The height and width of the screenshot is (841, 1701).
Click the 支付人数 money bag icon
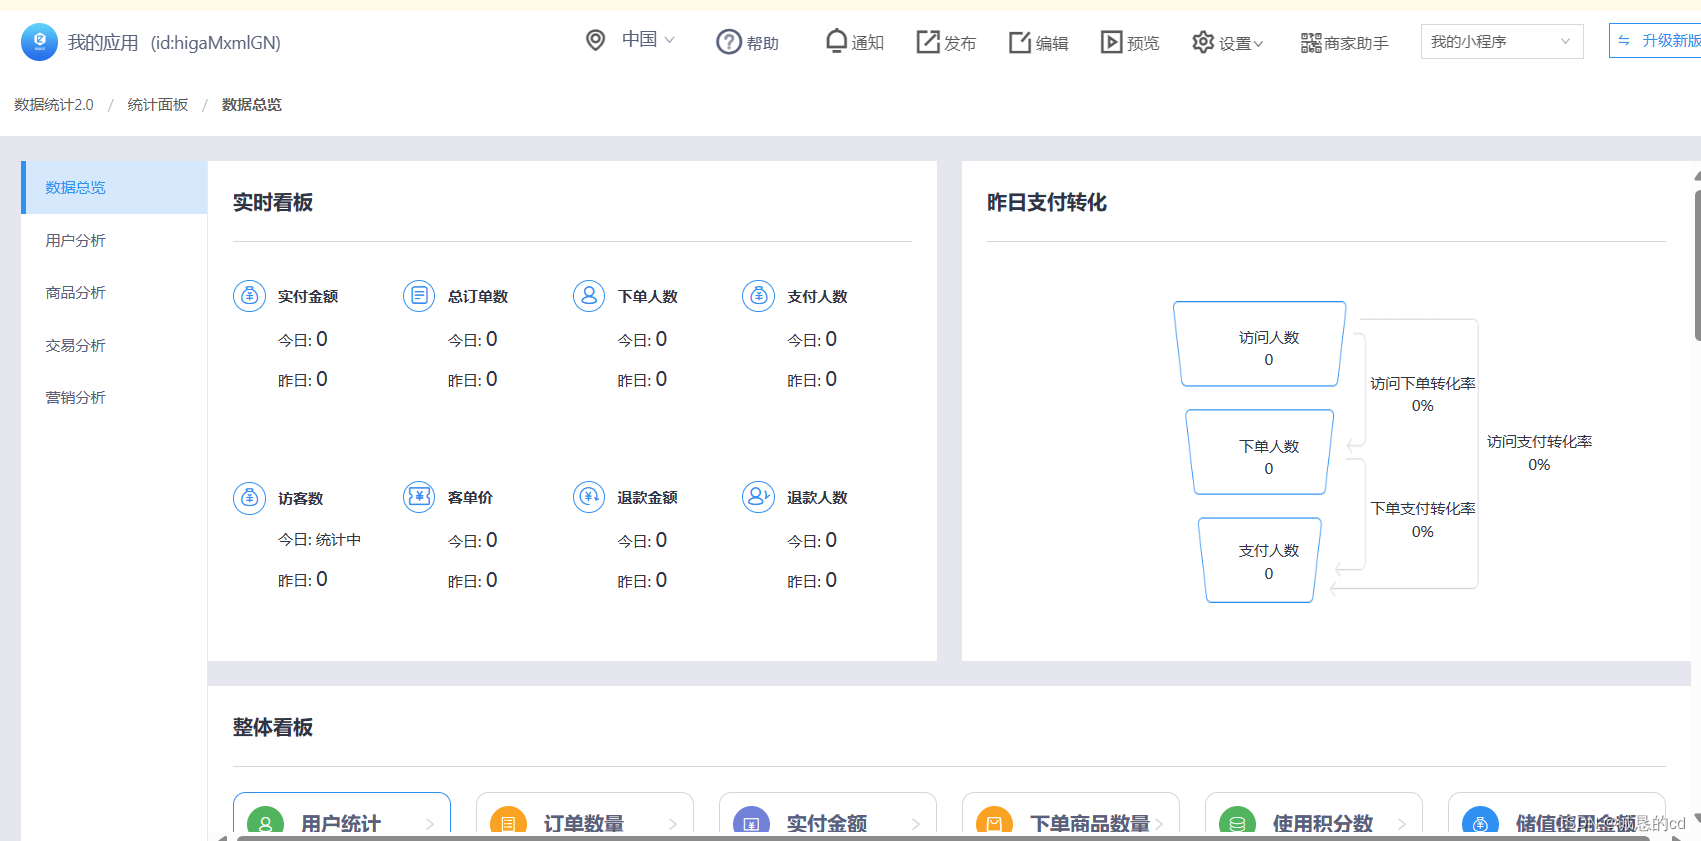759,296
